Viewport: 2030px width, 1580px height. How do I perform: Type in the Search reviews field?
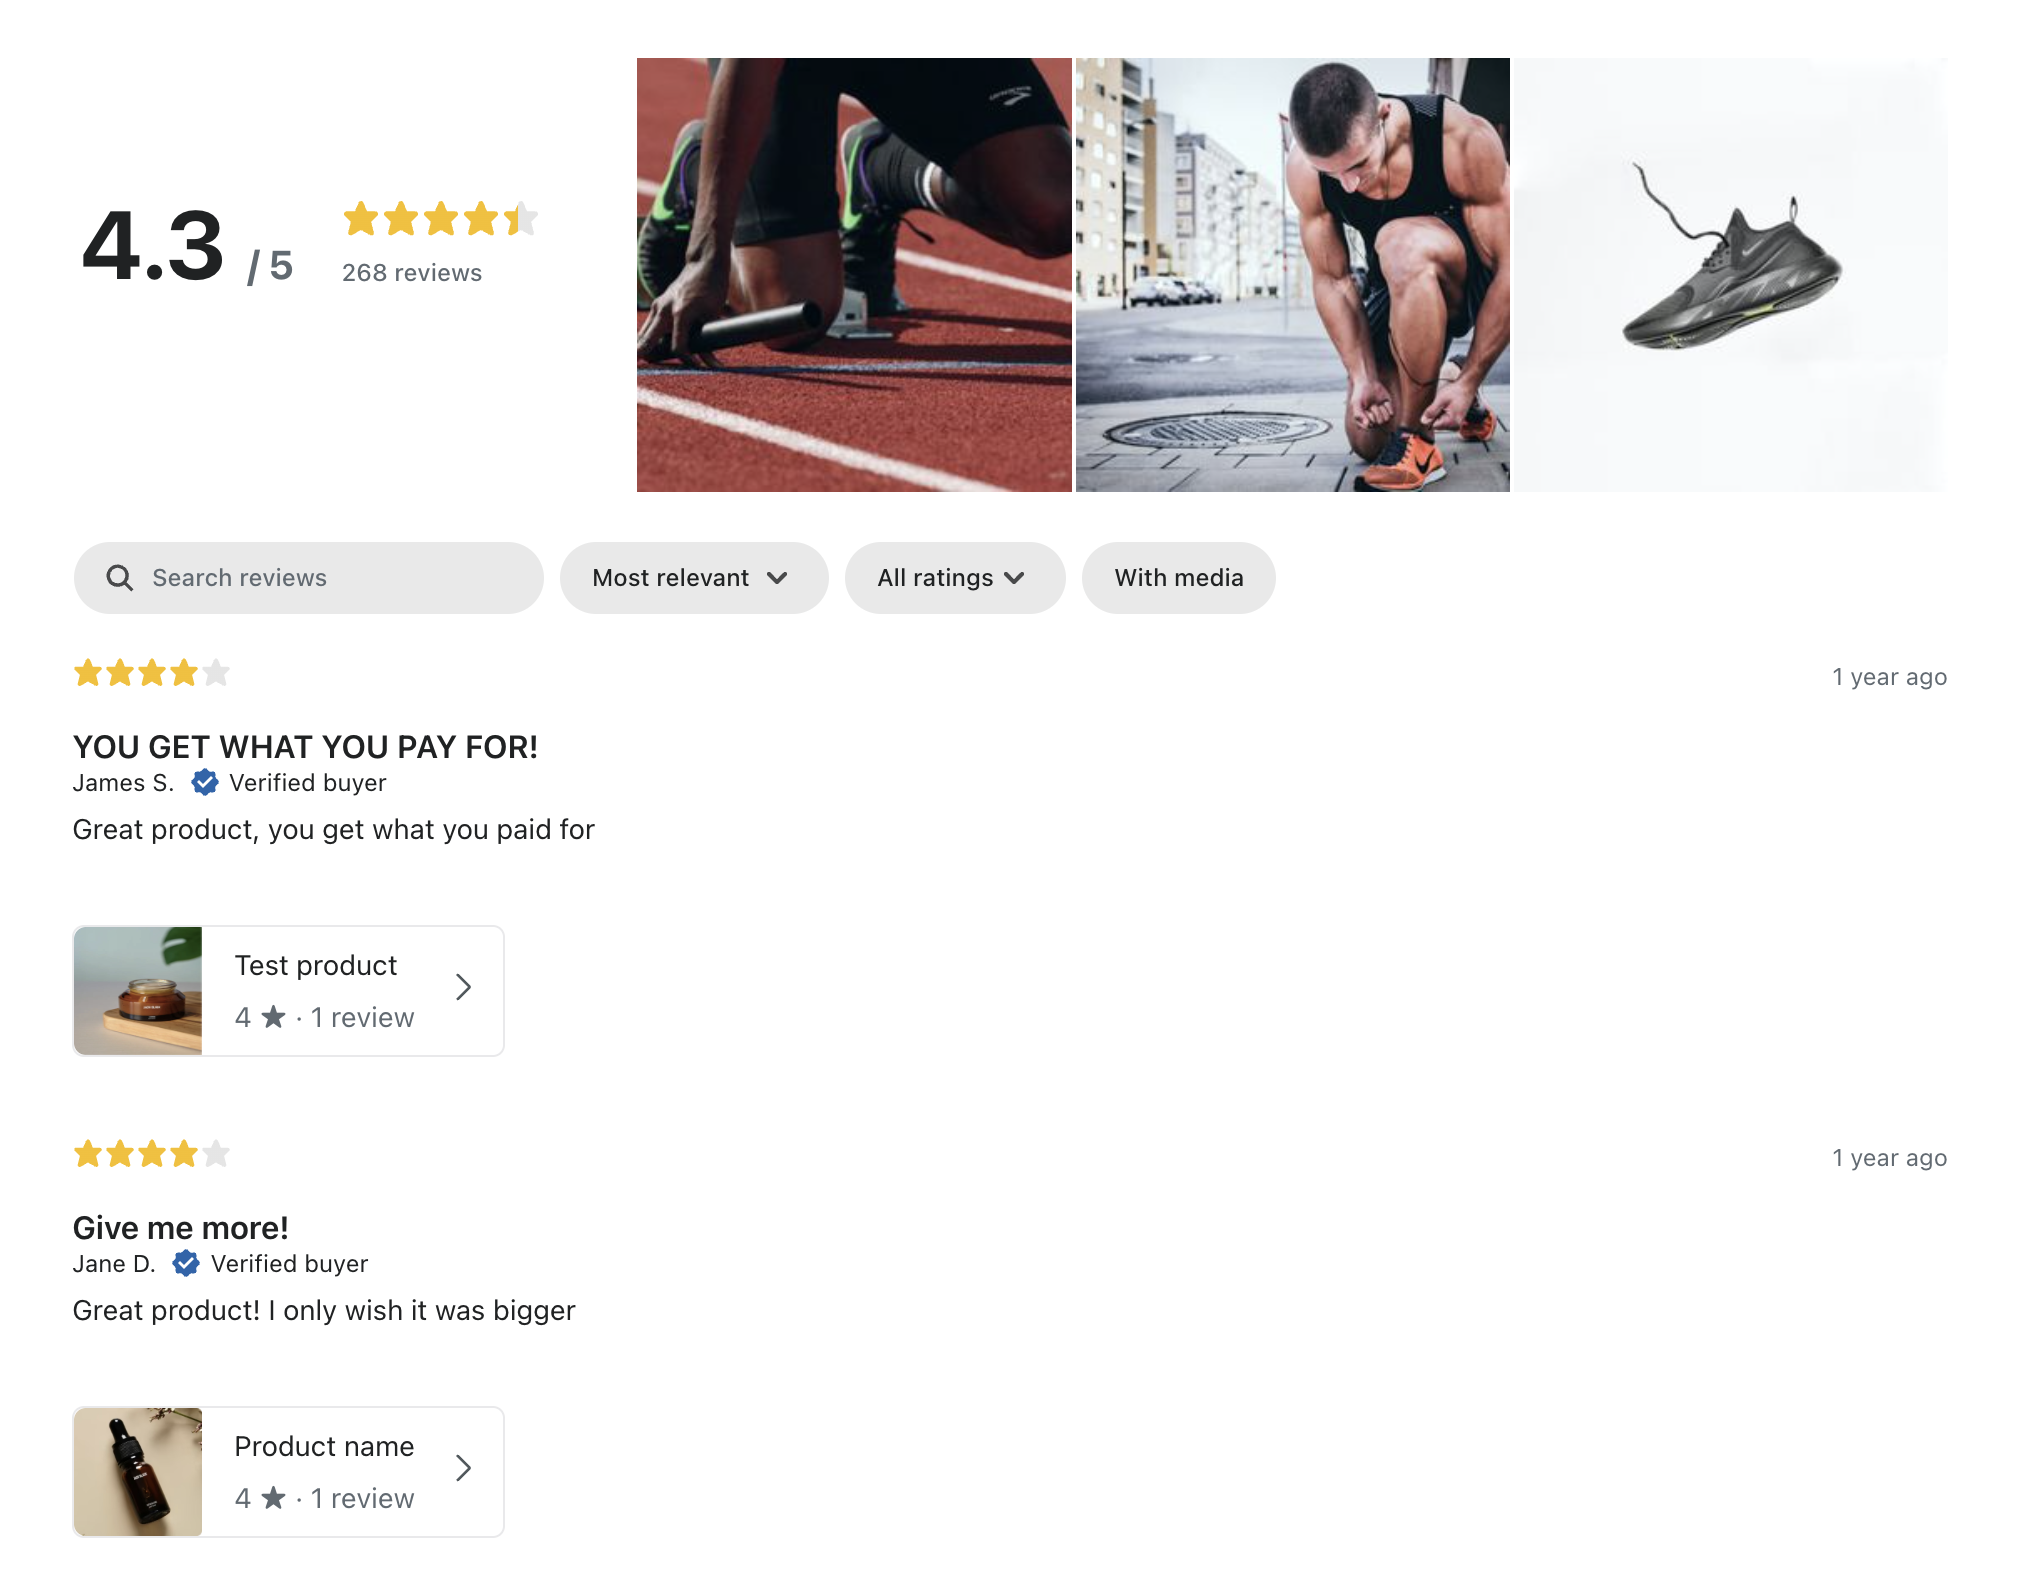pos(330,578)
